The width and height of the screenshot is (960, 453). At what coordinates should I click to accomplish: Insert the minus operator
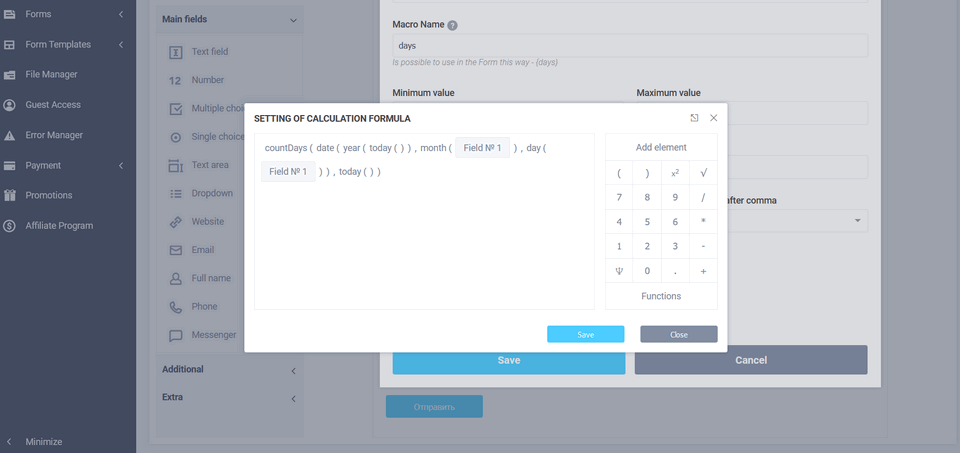tap(703, 246)
